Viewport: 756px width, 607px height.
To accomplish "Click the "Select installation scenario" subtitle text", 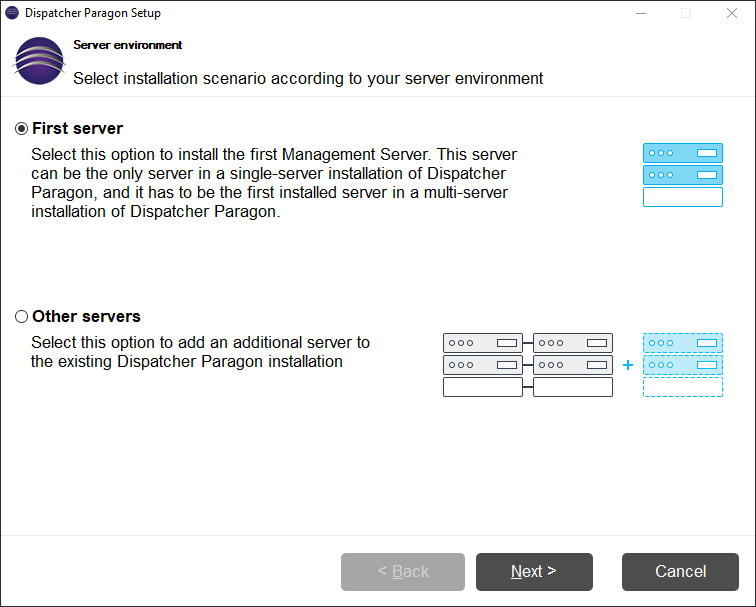I will click(308, 78).
